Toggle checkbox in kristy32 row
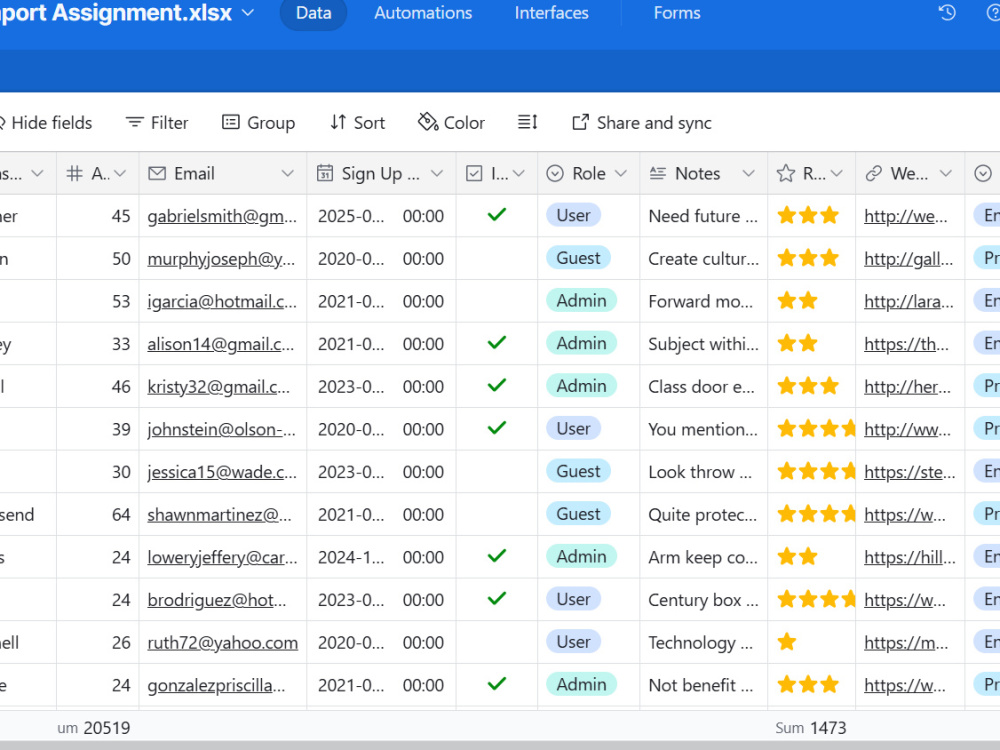 [x=497, y=386]
